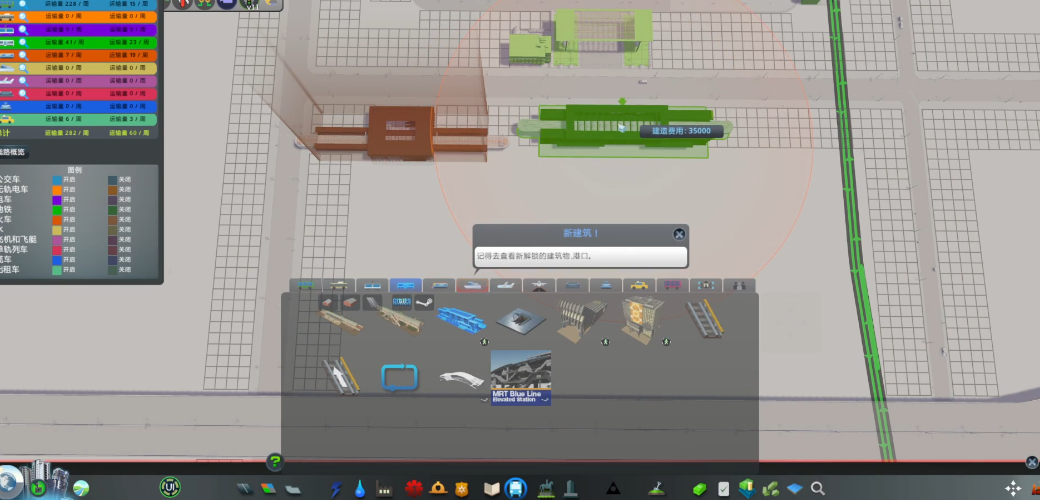The width and height of the screenshot is (1040, 500).
Task: Open the police badge menu
Action: [x=461, y=489]
